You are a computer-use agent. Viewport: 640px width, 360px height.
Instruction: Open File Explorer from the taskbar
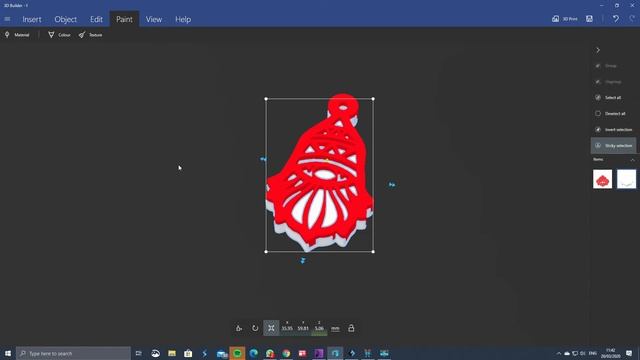pyautogui.click(x=172, y=353)
